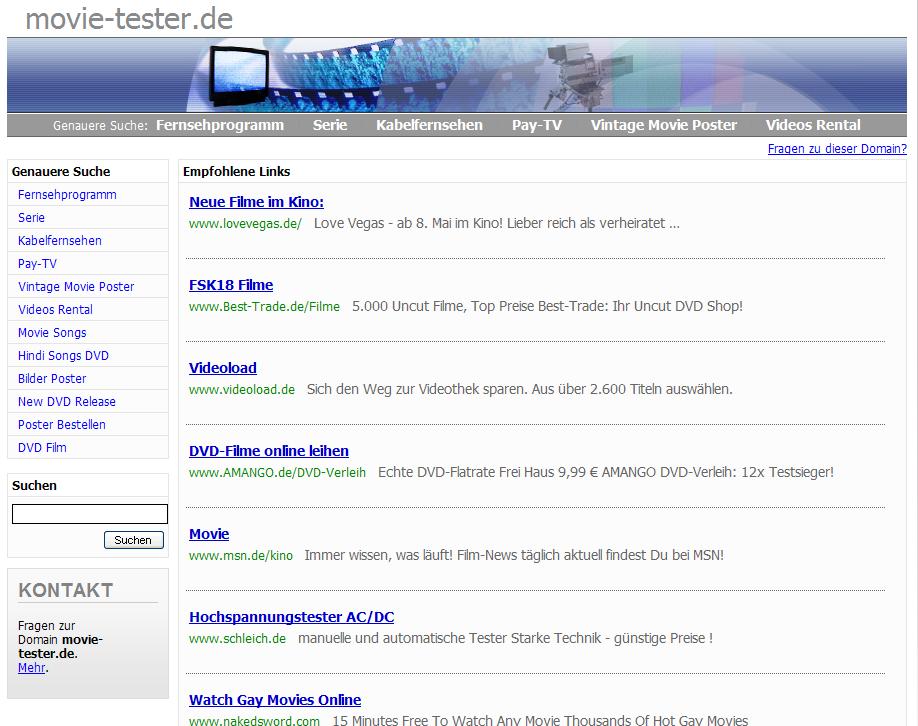Image resolution: width=918 pixels, height=726 pixels.
Task: Select Kabelfernsehen in top navigation bar
Action: point(429,125)
